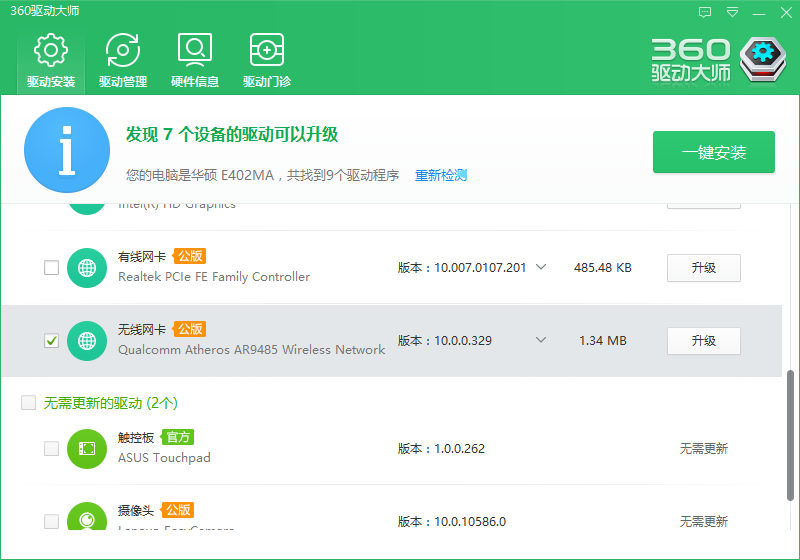Go to 驱动门诊 tab
Screen dimensions: 800x560
point(267,61)
